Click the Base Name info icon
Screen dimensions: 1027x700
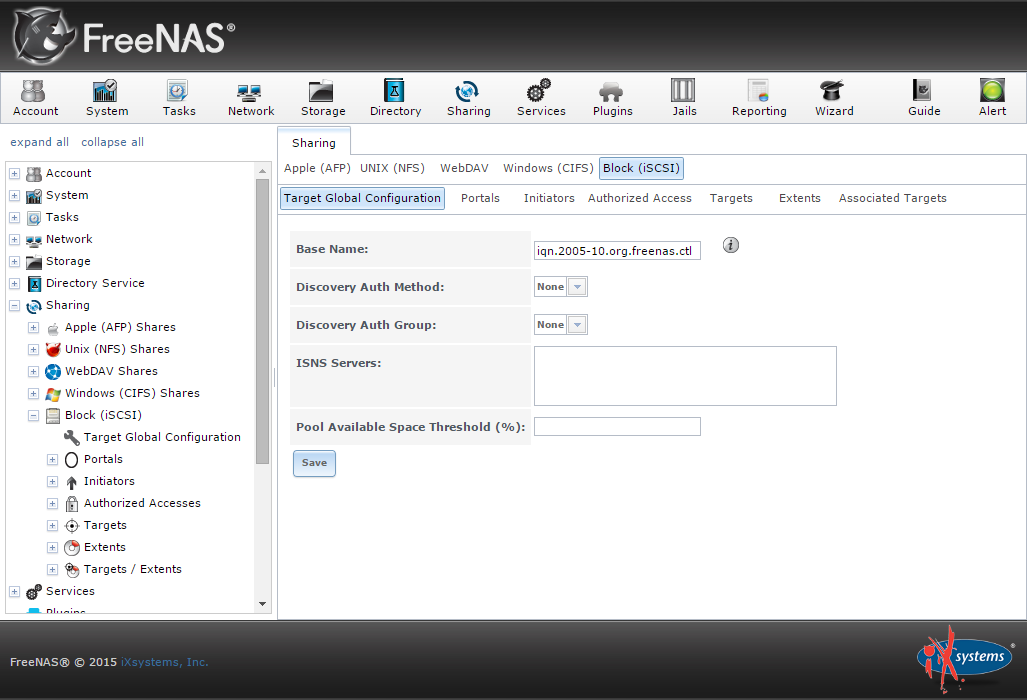click(731, 246)
